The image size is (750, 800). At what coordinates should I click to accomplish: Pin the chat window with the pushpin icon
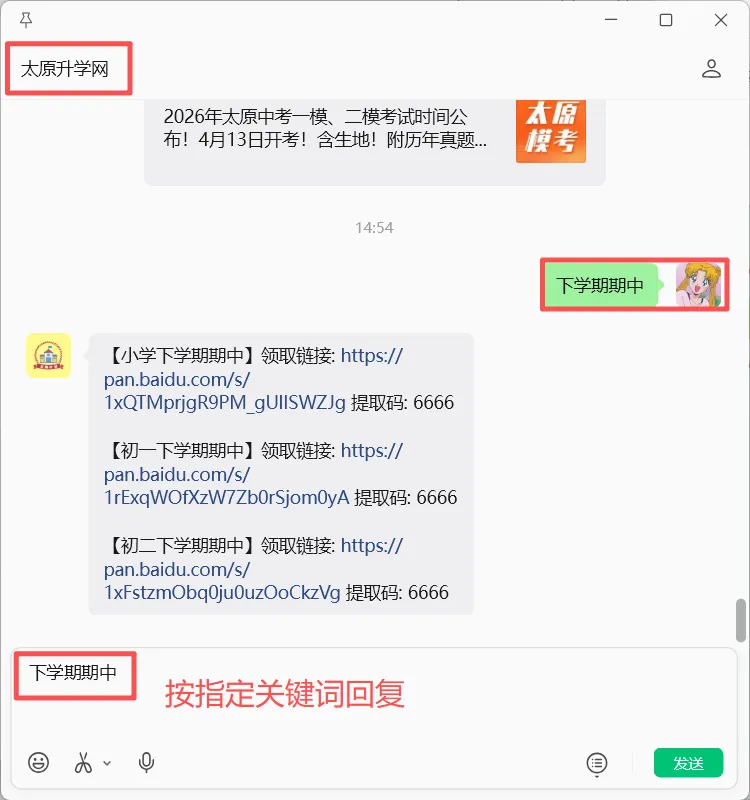26,20
